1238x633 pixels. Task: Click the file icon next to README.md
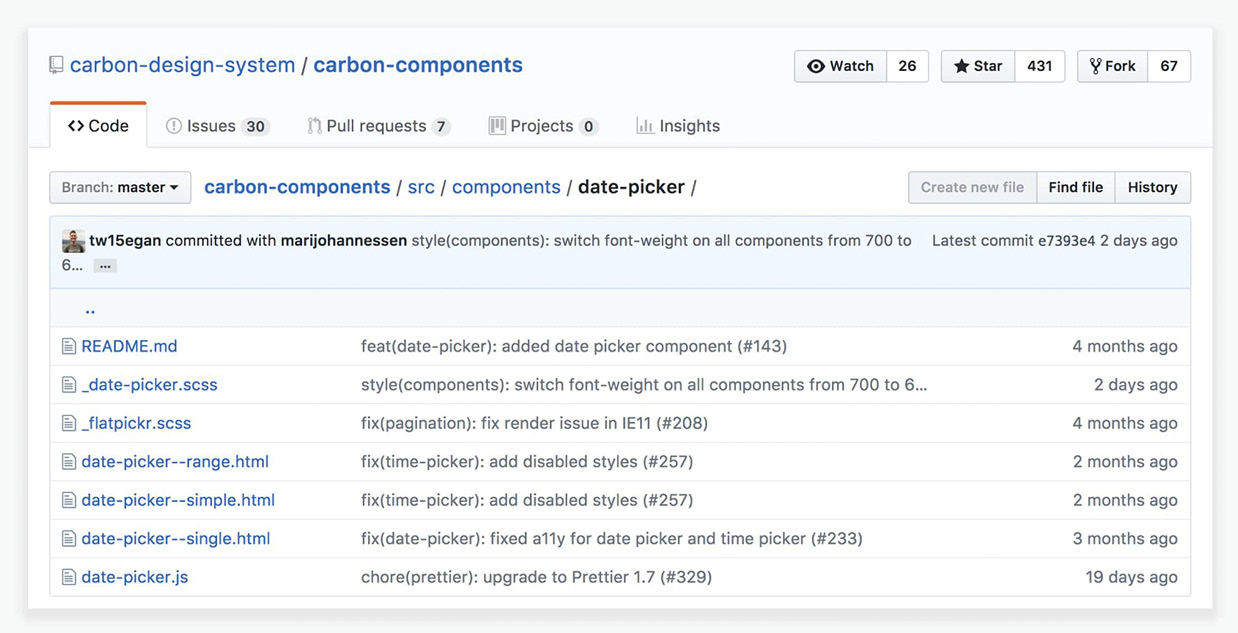tap(69, 346)
